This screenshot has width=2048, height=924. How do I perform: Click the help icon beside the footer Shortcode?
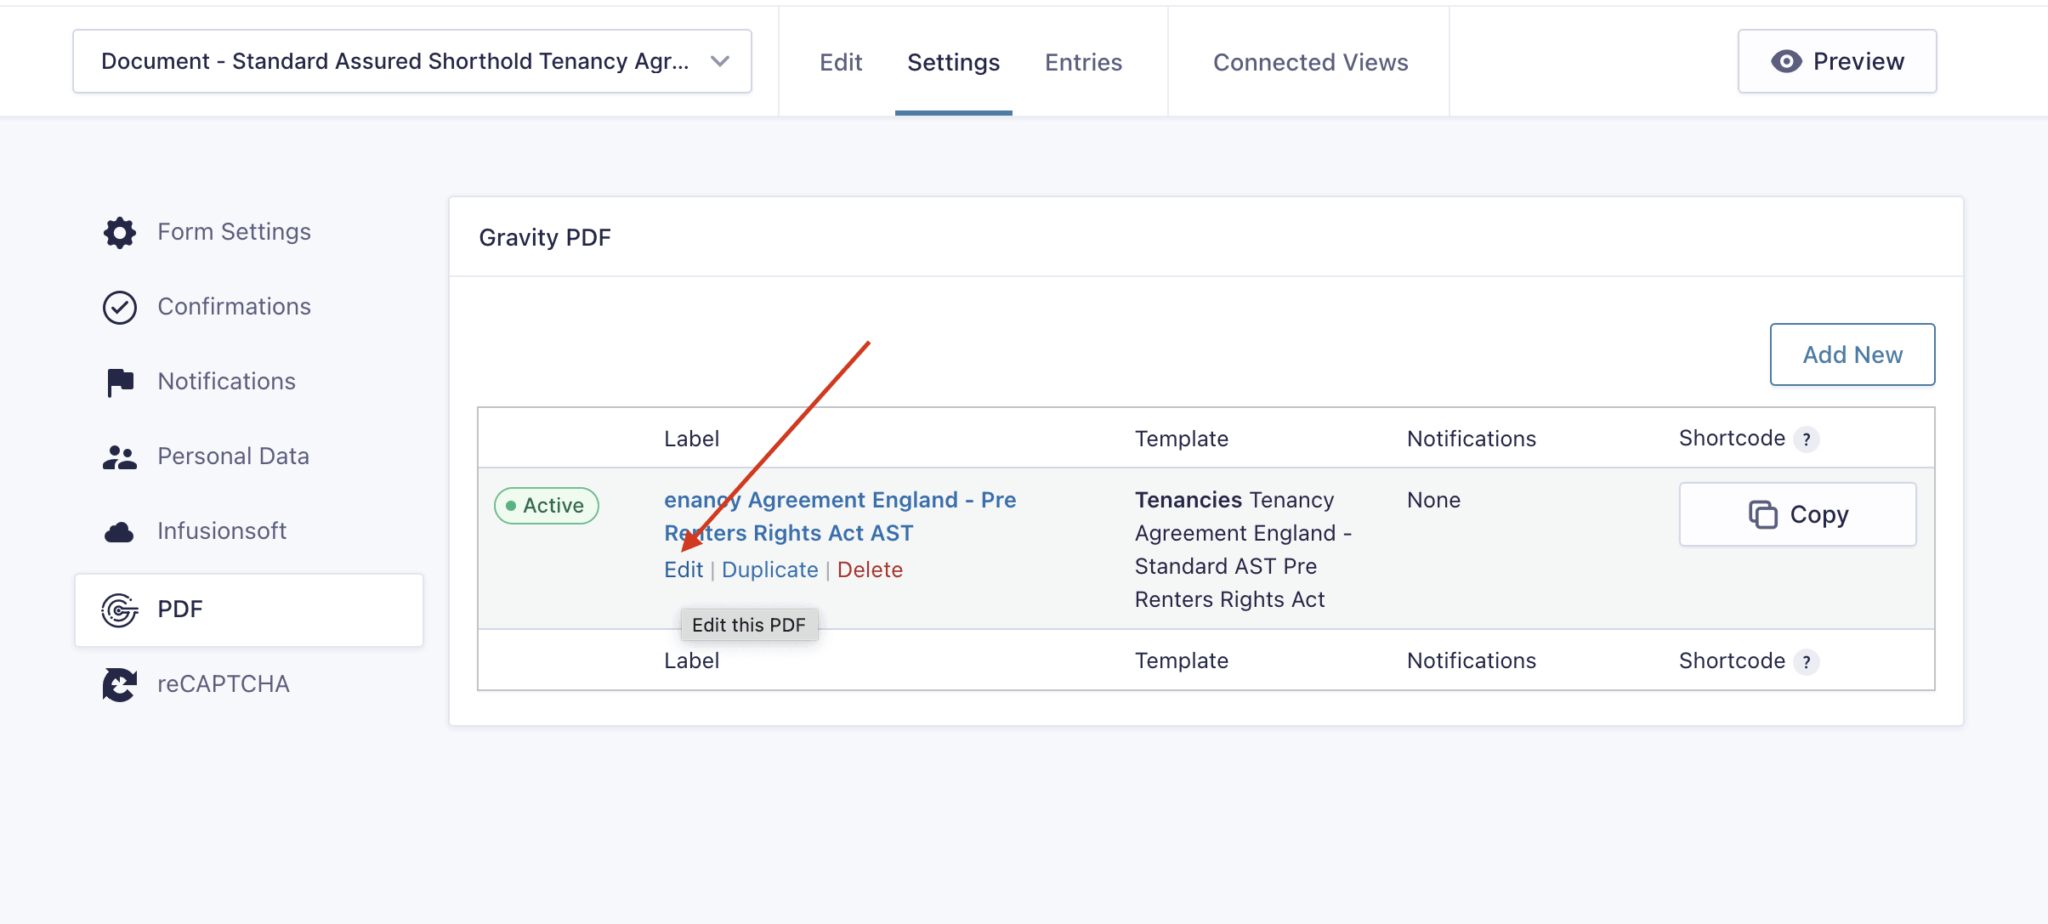[x=1806, y=661]
